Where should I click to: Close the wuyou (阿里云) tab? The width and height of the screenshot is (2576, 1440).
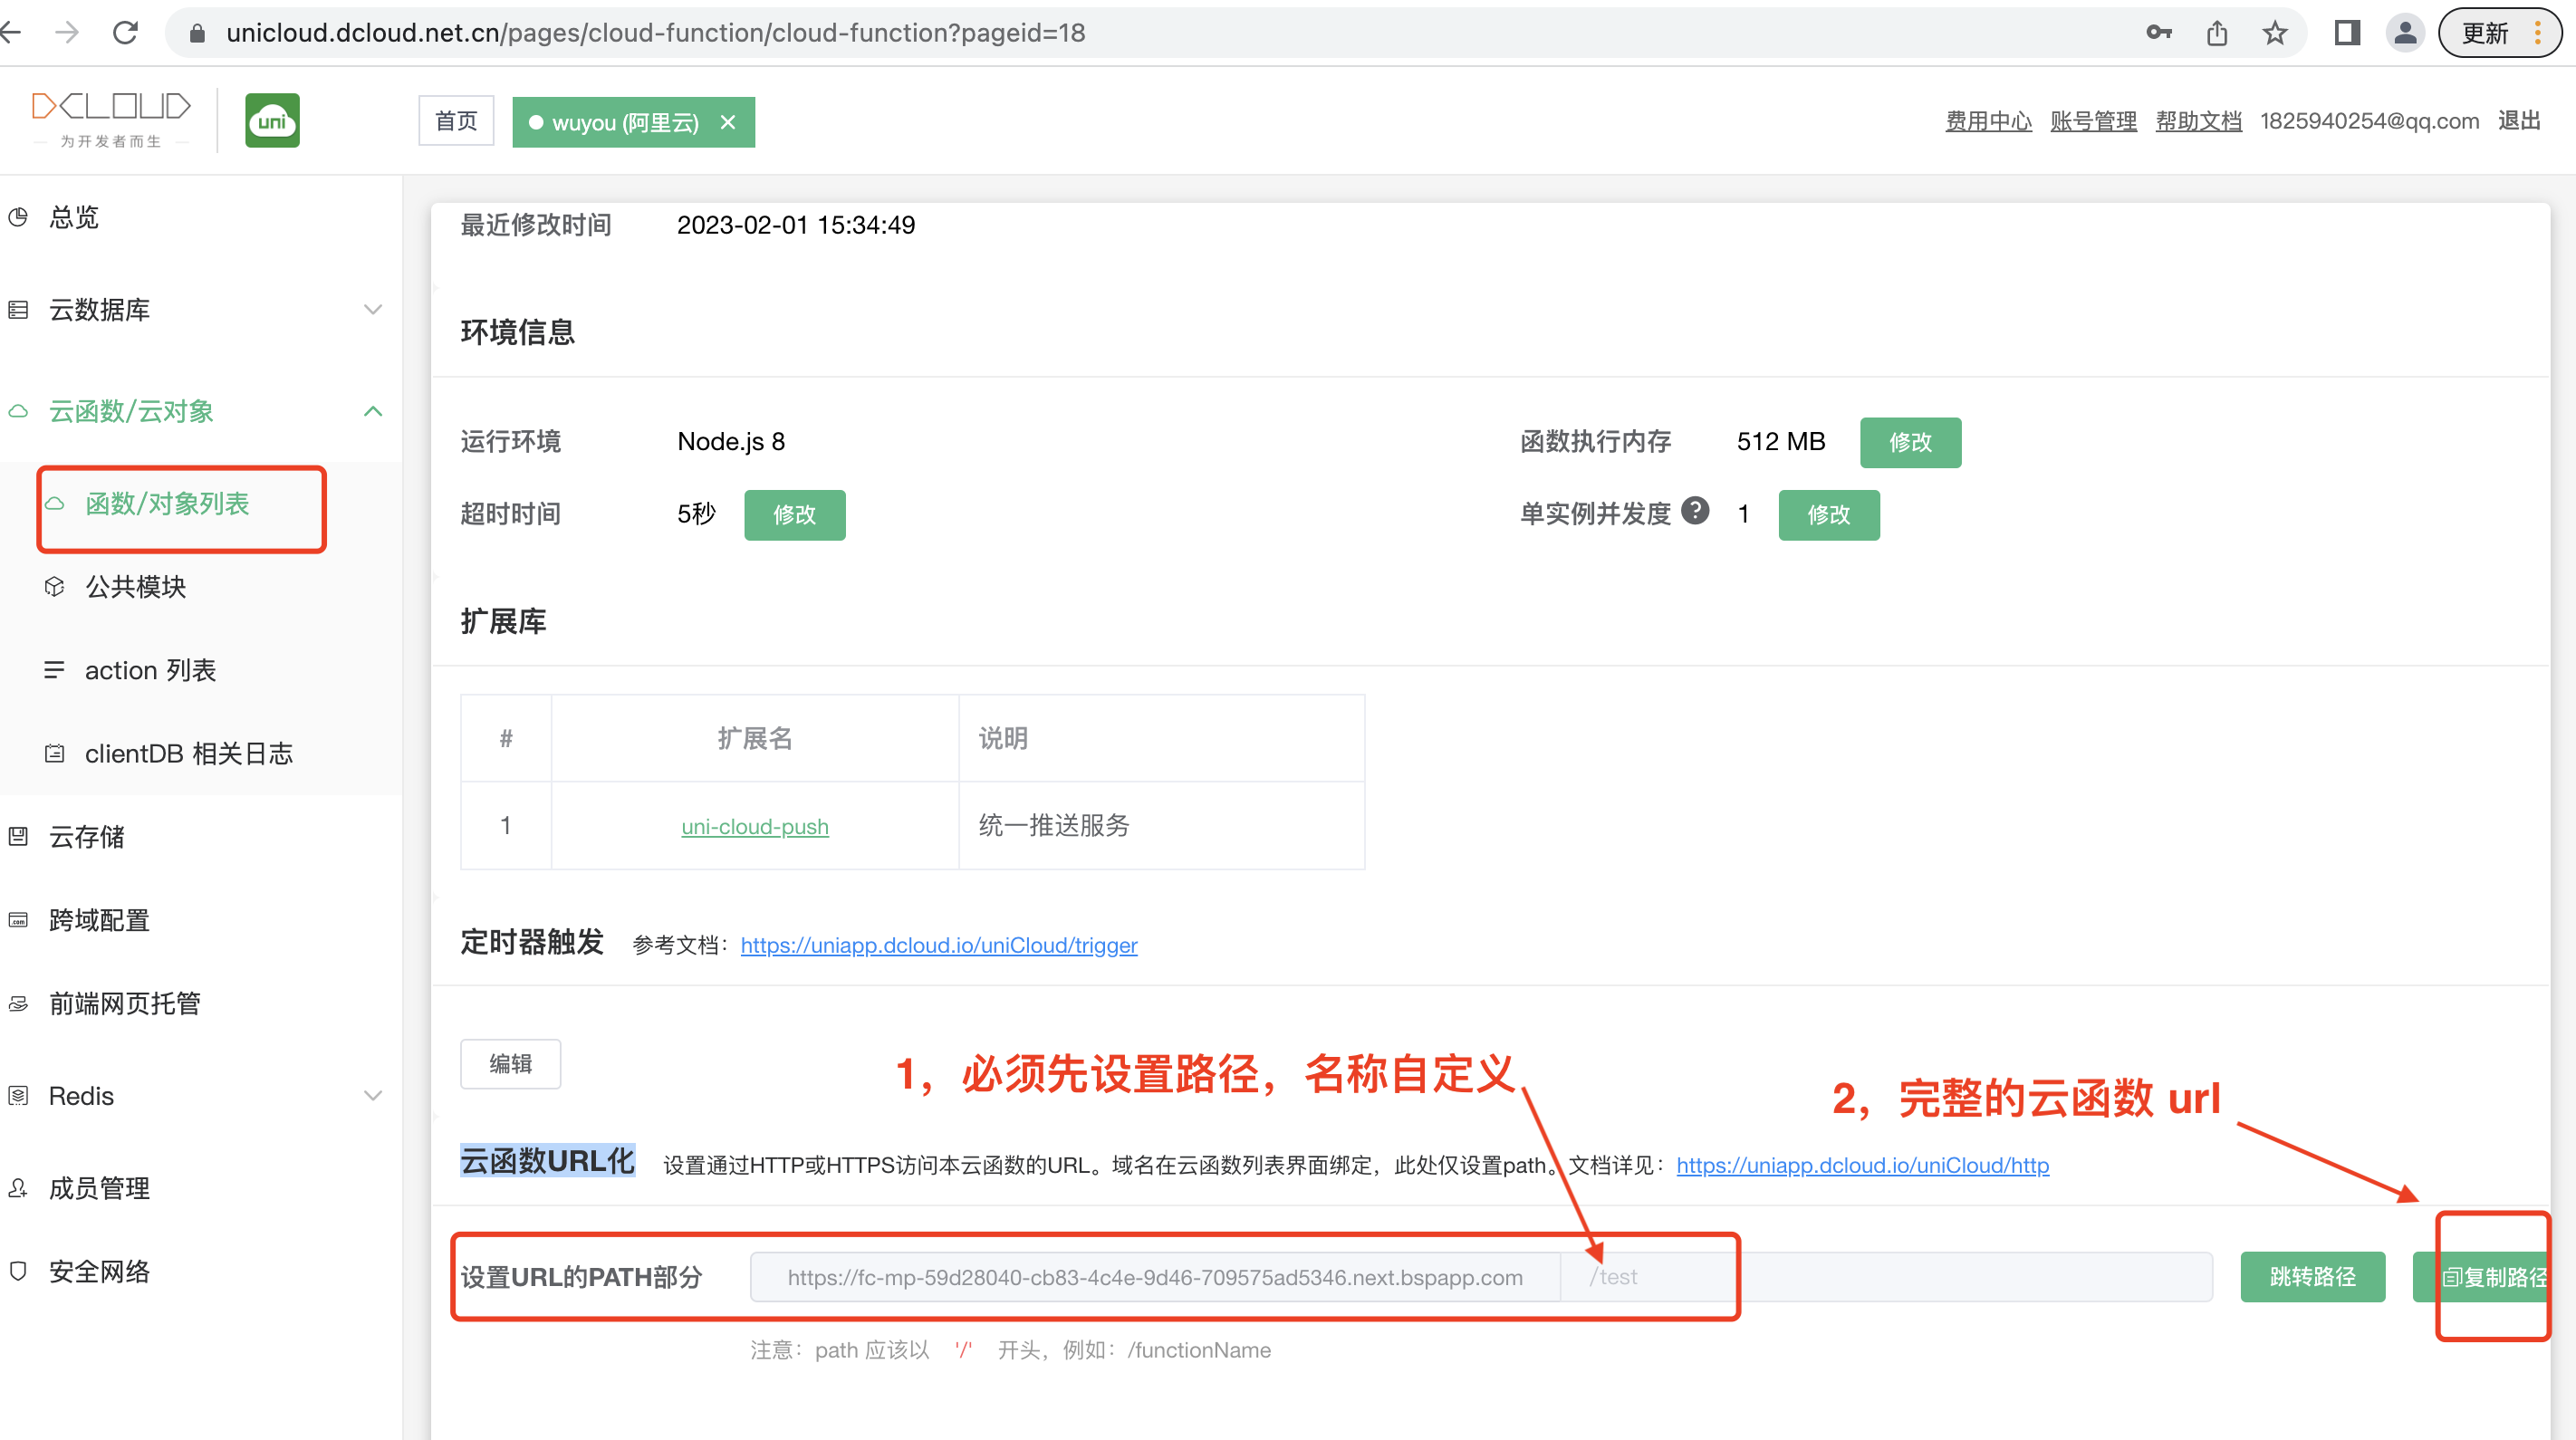pos(728,122)
